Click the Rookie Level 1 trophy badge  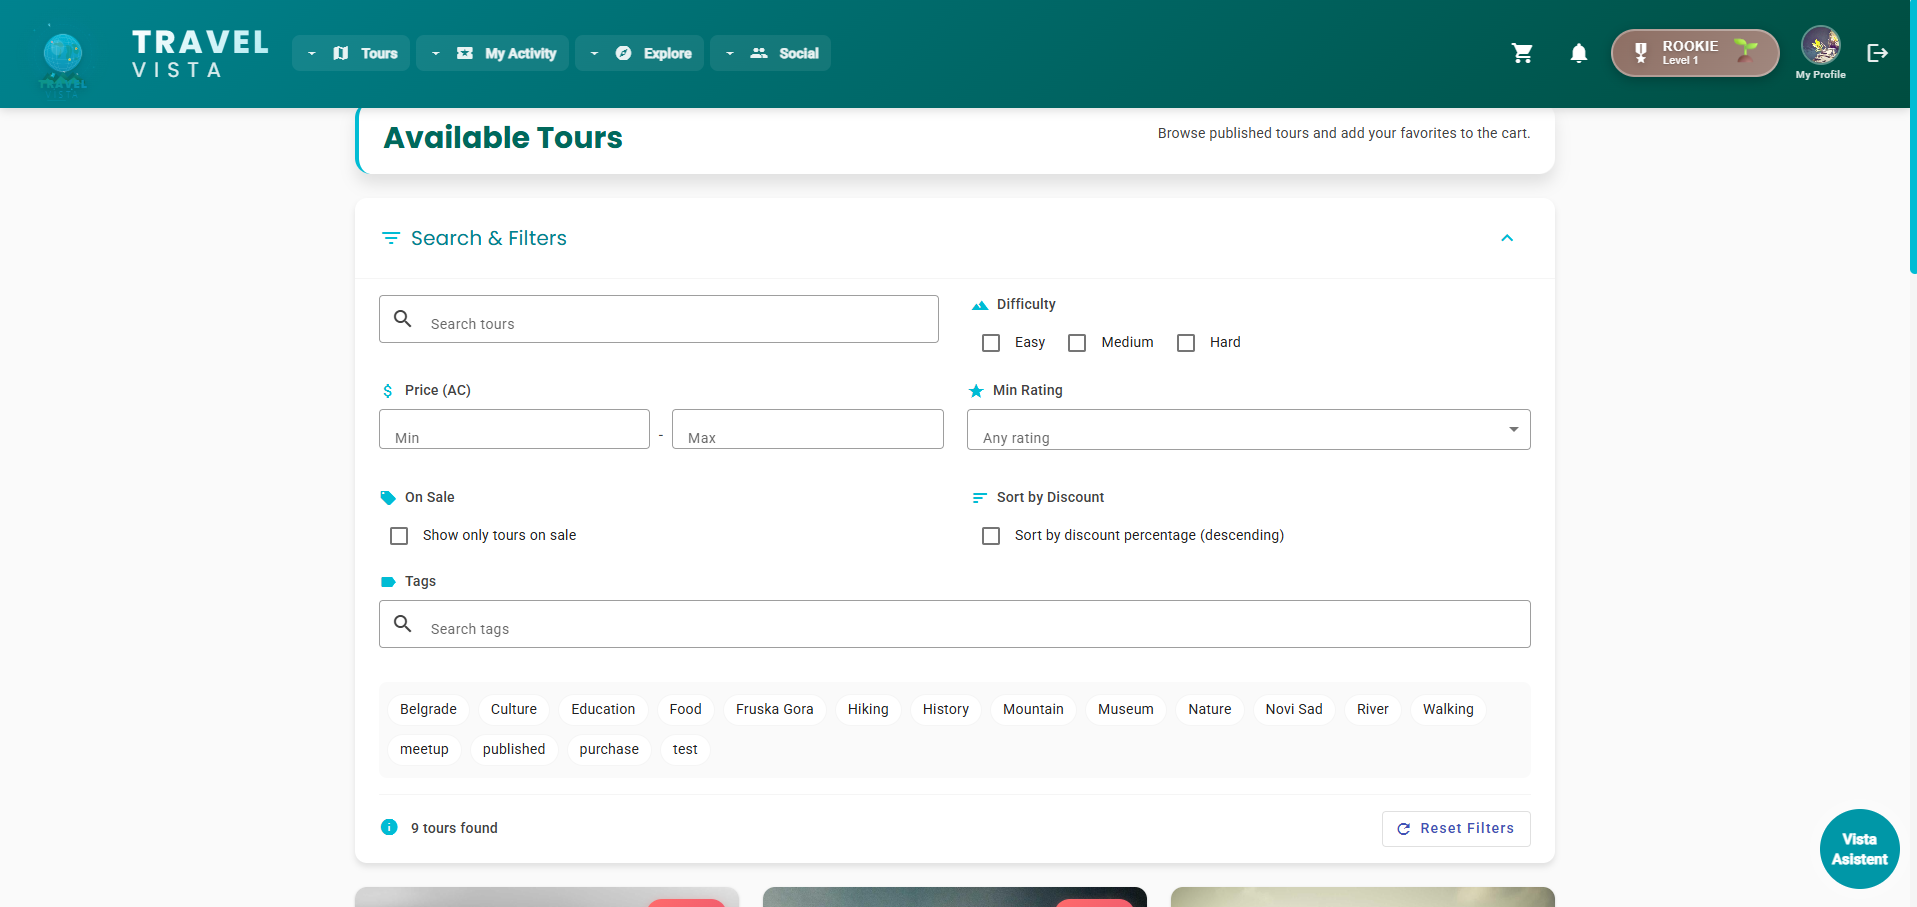(1694, 53)
